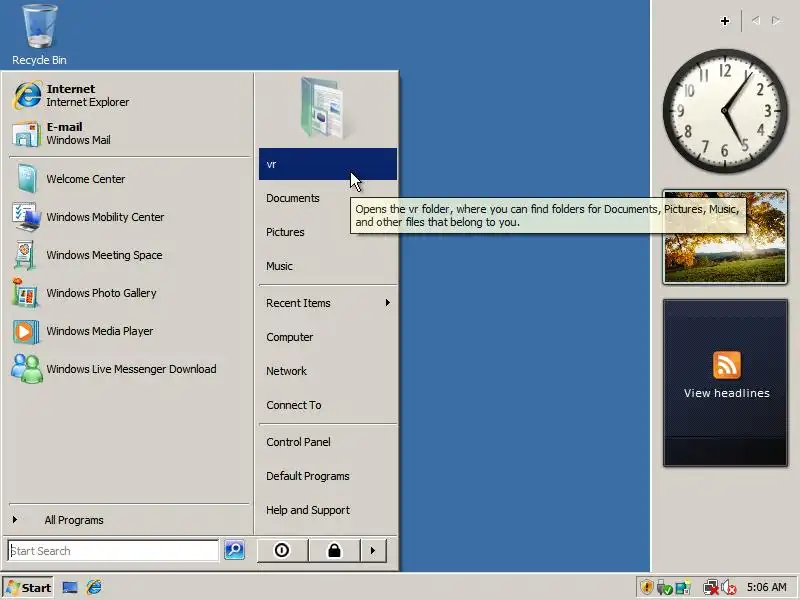Click the power button icon
The width and height of the screenshot is (800, 600).
click(282, 551)
